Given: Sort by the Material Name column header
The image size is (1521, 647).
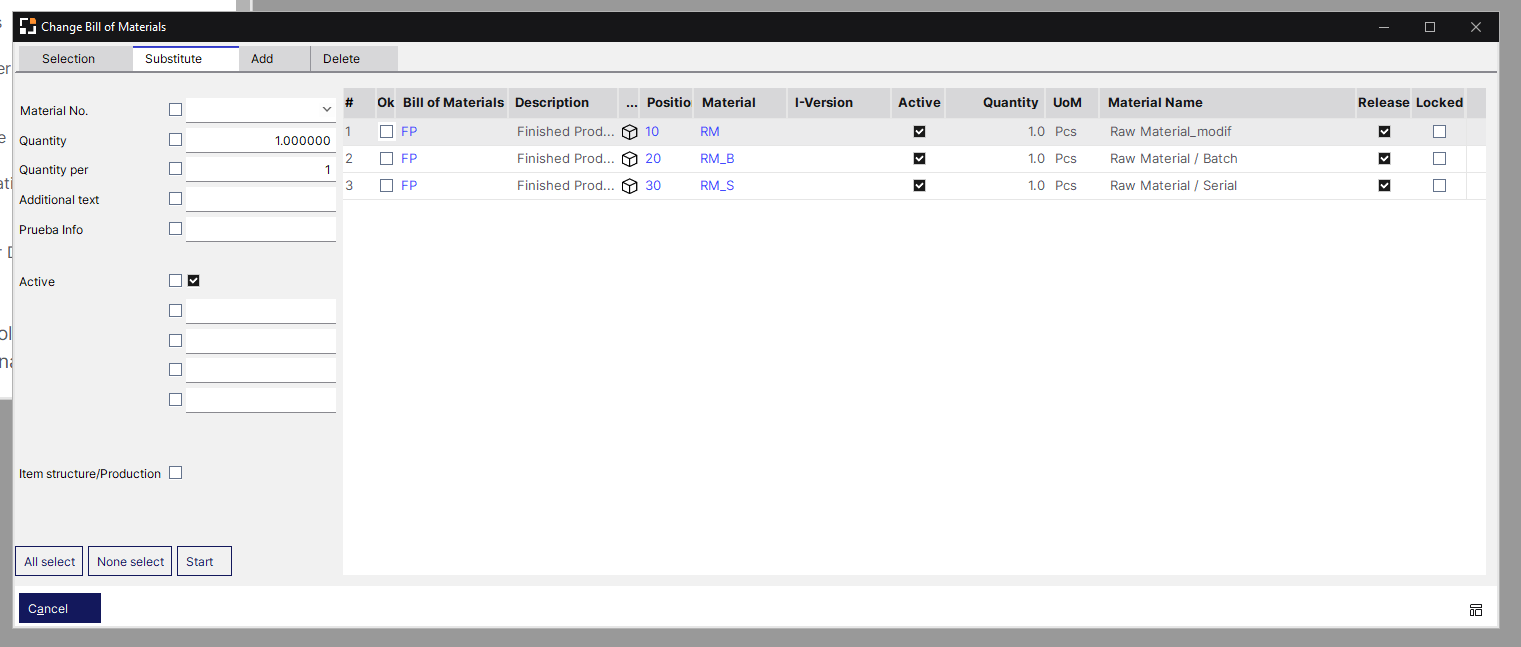Looking at the screenshot, I should click(x=1155, y=103).
